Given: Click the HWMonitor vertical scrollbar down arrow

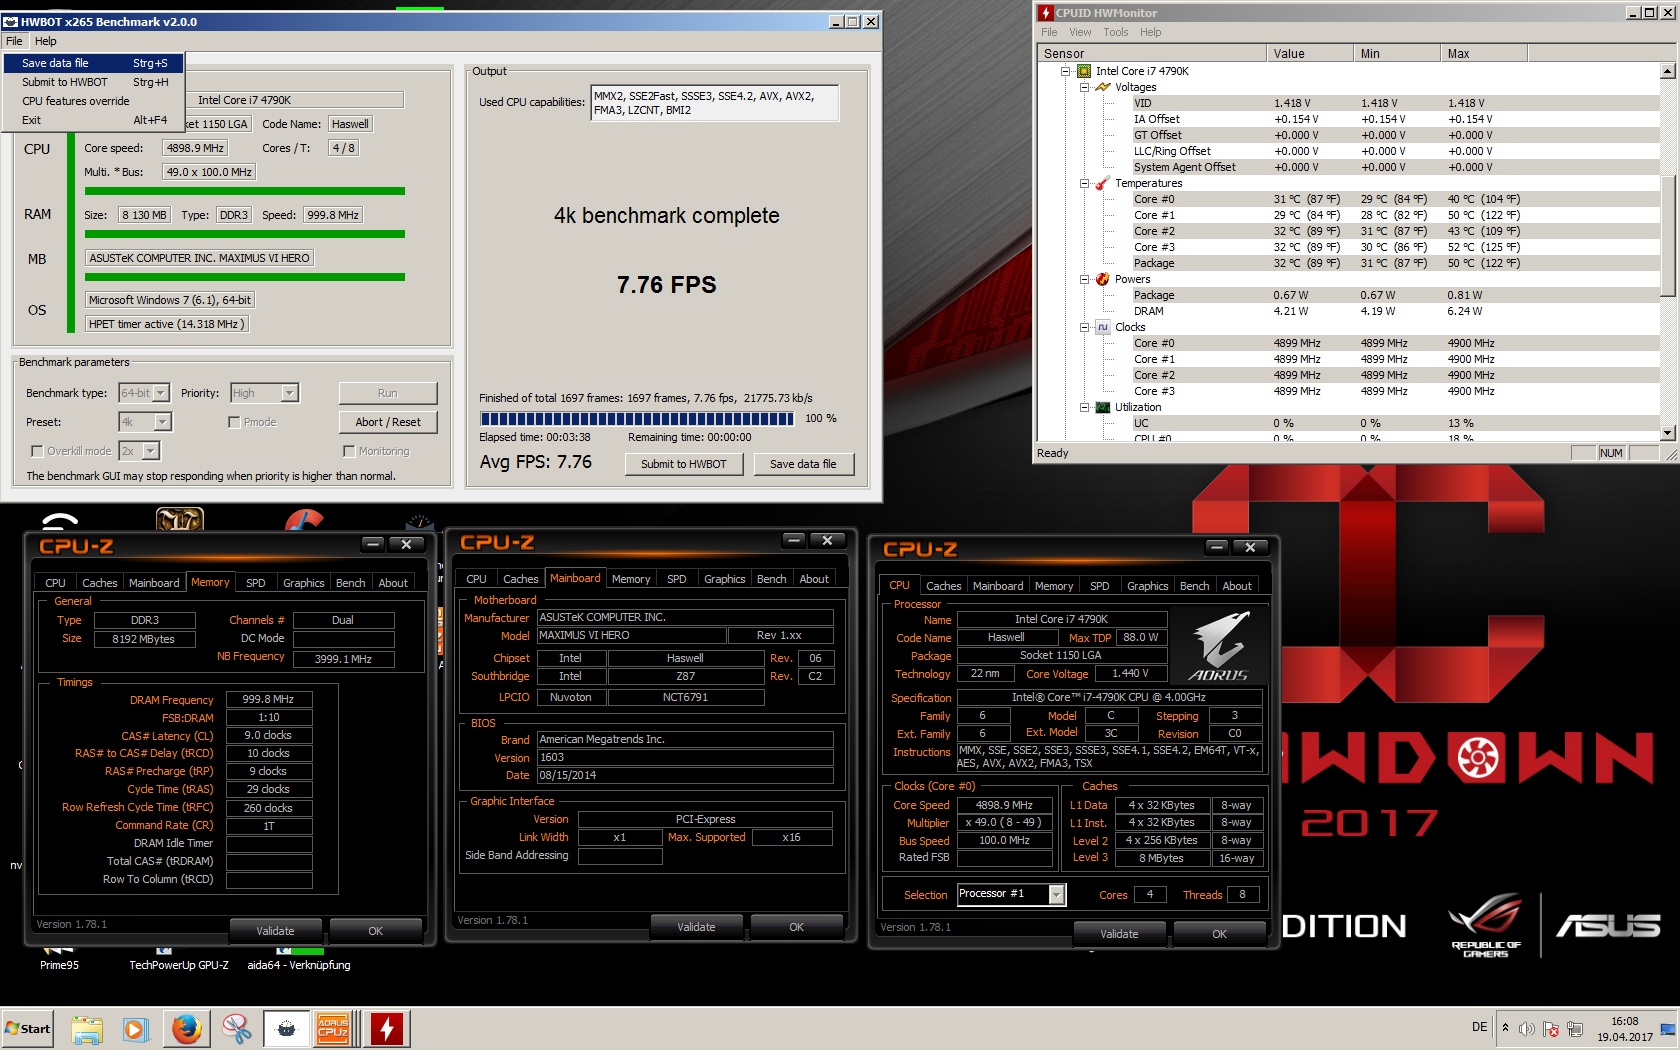Looking at the screenshot, I should coord(1667,433).
